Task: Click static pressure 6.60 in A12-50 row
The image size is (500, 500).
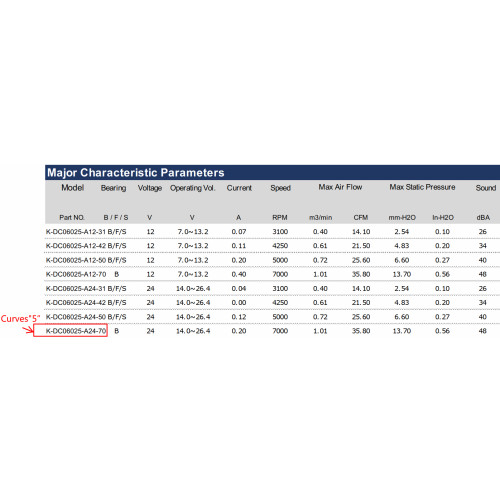Action: click(402, 260)
